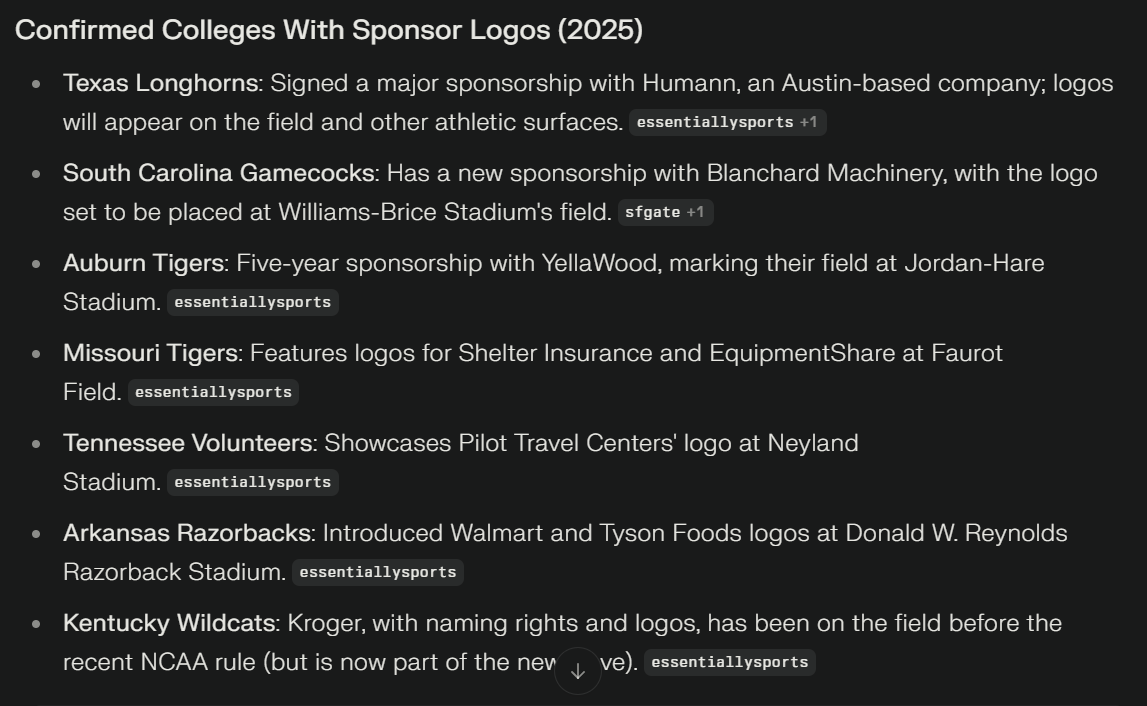This screenshot has height=706, width=1147.
Task: Click the bold South Carolina Gamecocks text
Action: [219, 173]
